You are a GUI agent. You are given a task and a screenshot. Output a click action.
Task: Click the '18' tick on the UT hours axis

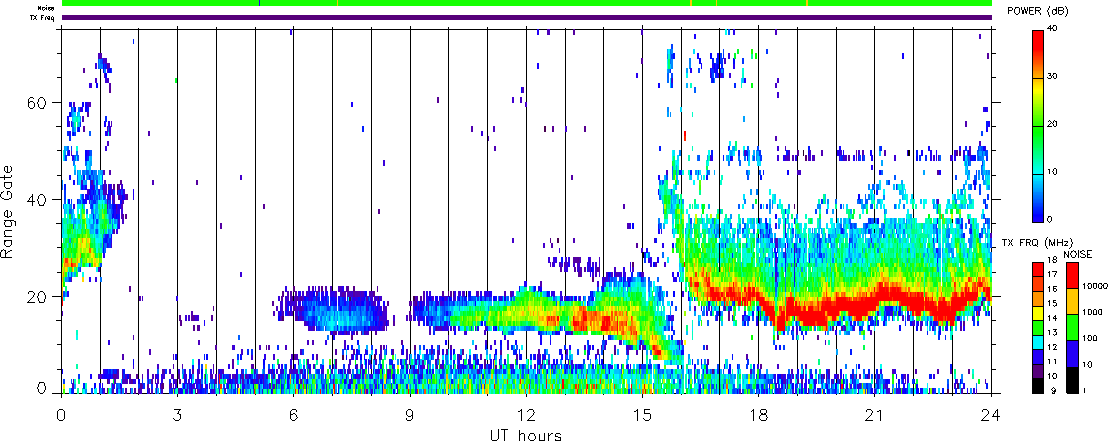[758, 415]
